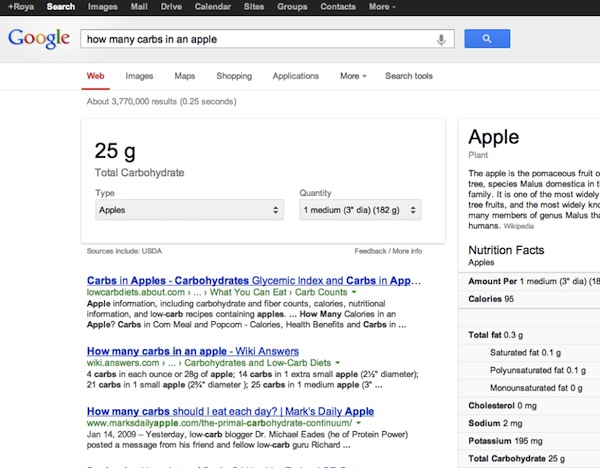Open Drive in the top bar
600x468 pixels.
click(171, 7)
